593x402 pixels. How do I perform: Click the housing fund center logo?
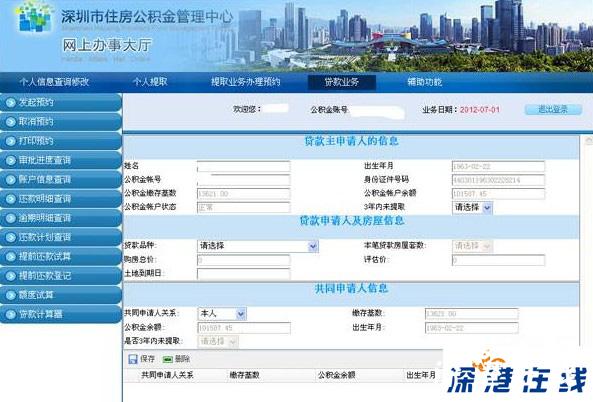click(x=34, y=17)
